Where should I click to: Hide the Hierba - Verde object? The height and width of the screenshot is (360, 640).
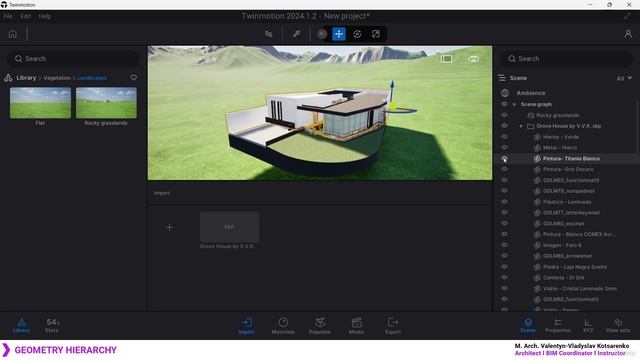point(504,137)
